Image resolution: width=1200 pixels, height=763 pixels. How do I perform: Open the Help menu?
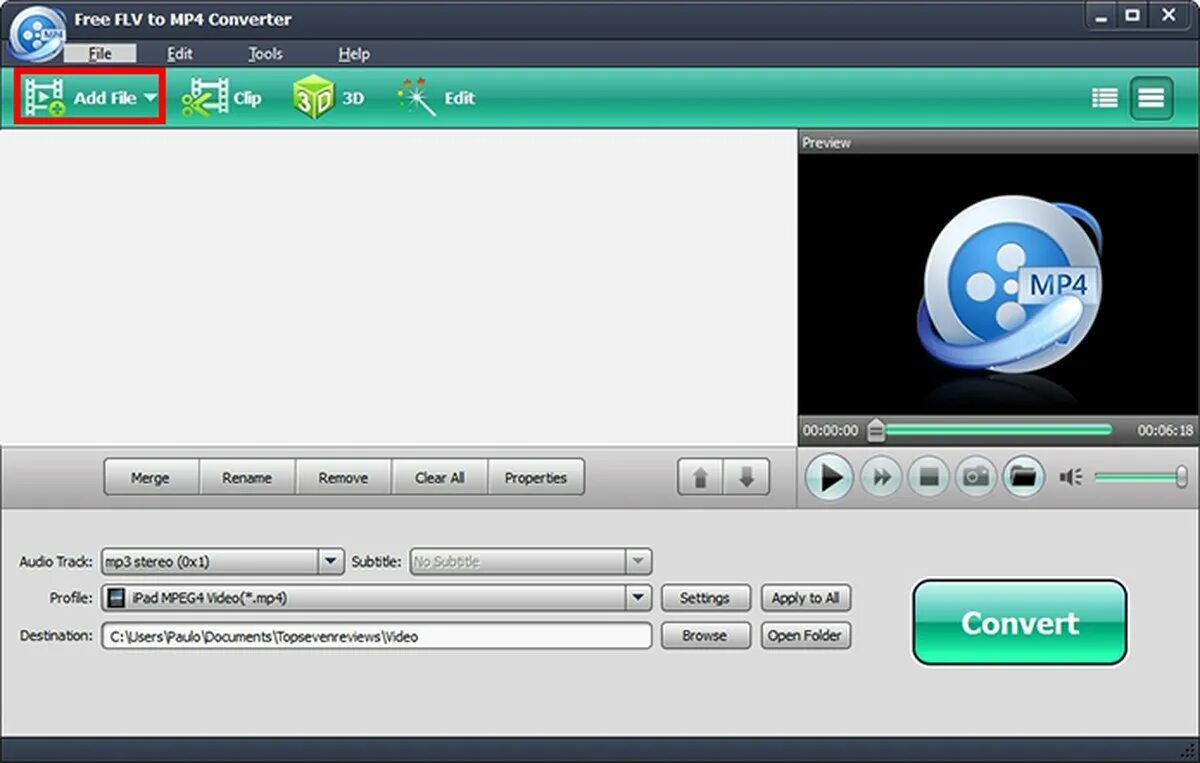[x=354, y=54]
